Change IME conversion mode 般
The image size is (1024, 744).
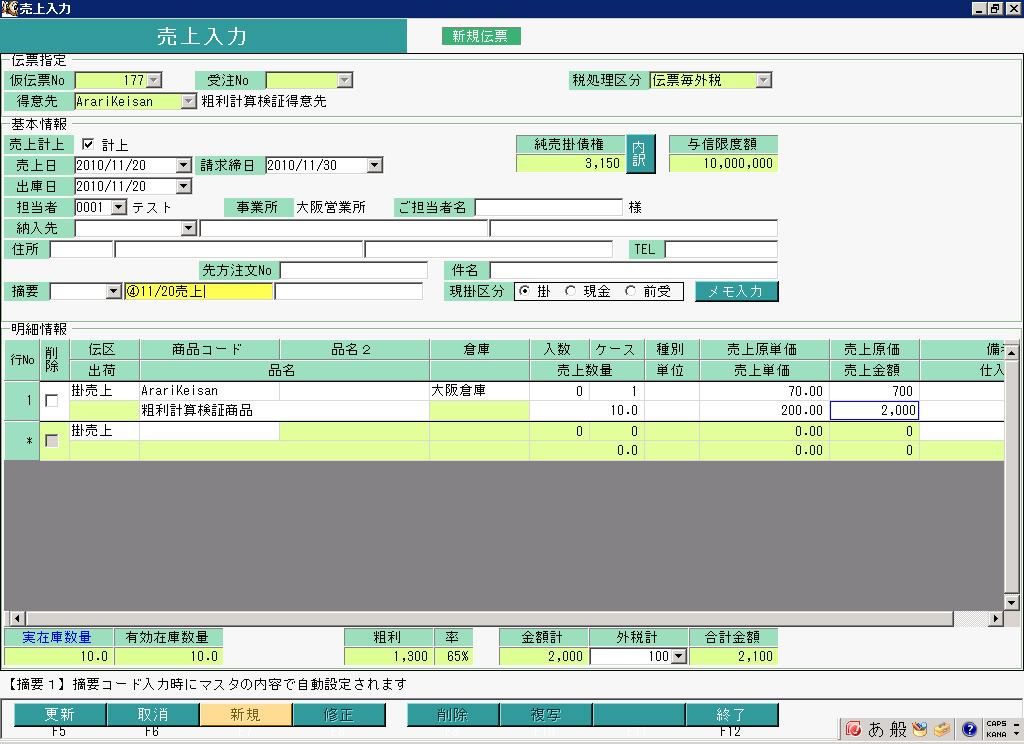[899, 728]
